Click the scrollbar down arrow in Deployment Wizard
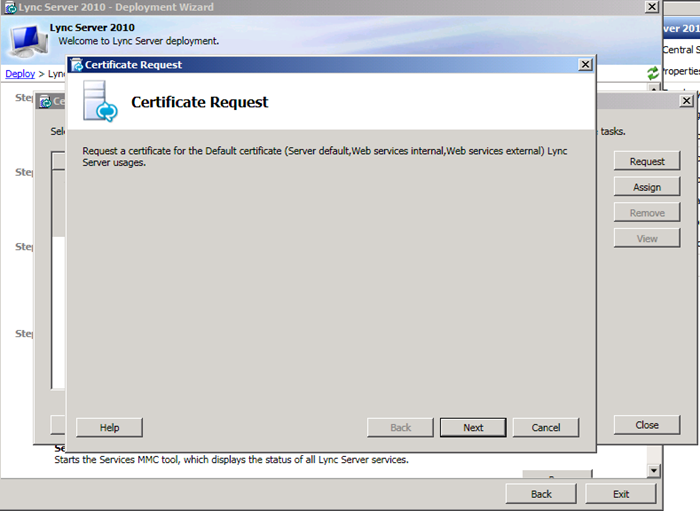This screenshot has width=700, height=511. [x=654, y=470]
